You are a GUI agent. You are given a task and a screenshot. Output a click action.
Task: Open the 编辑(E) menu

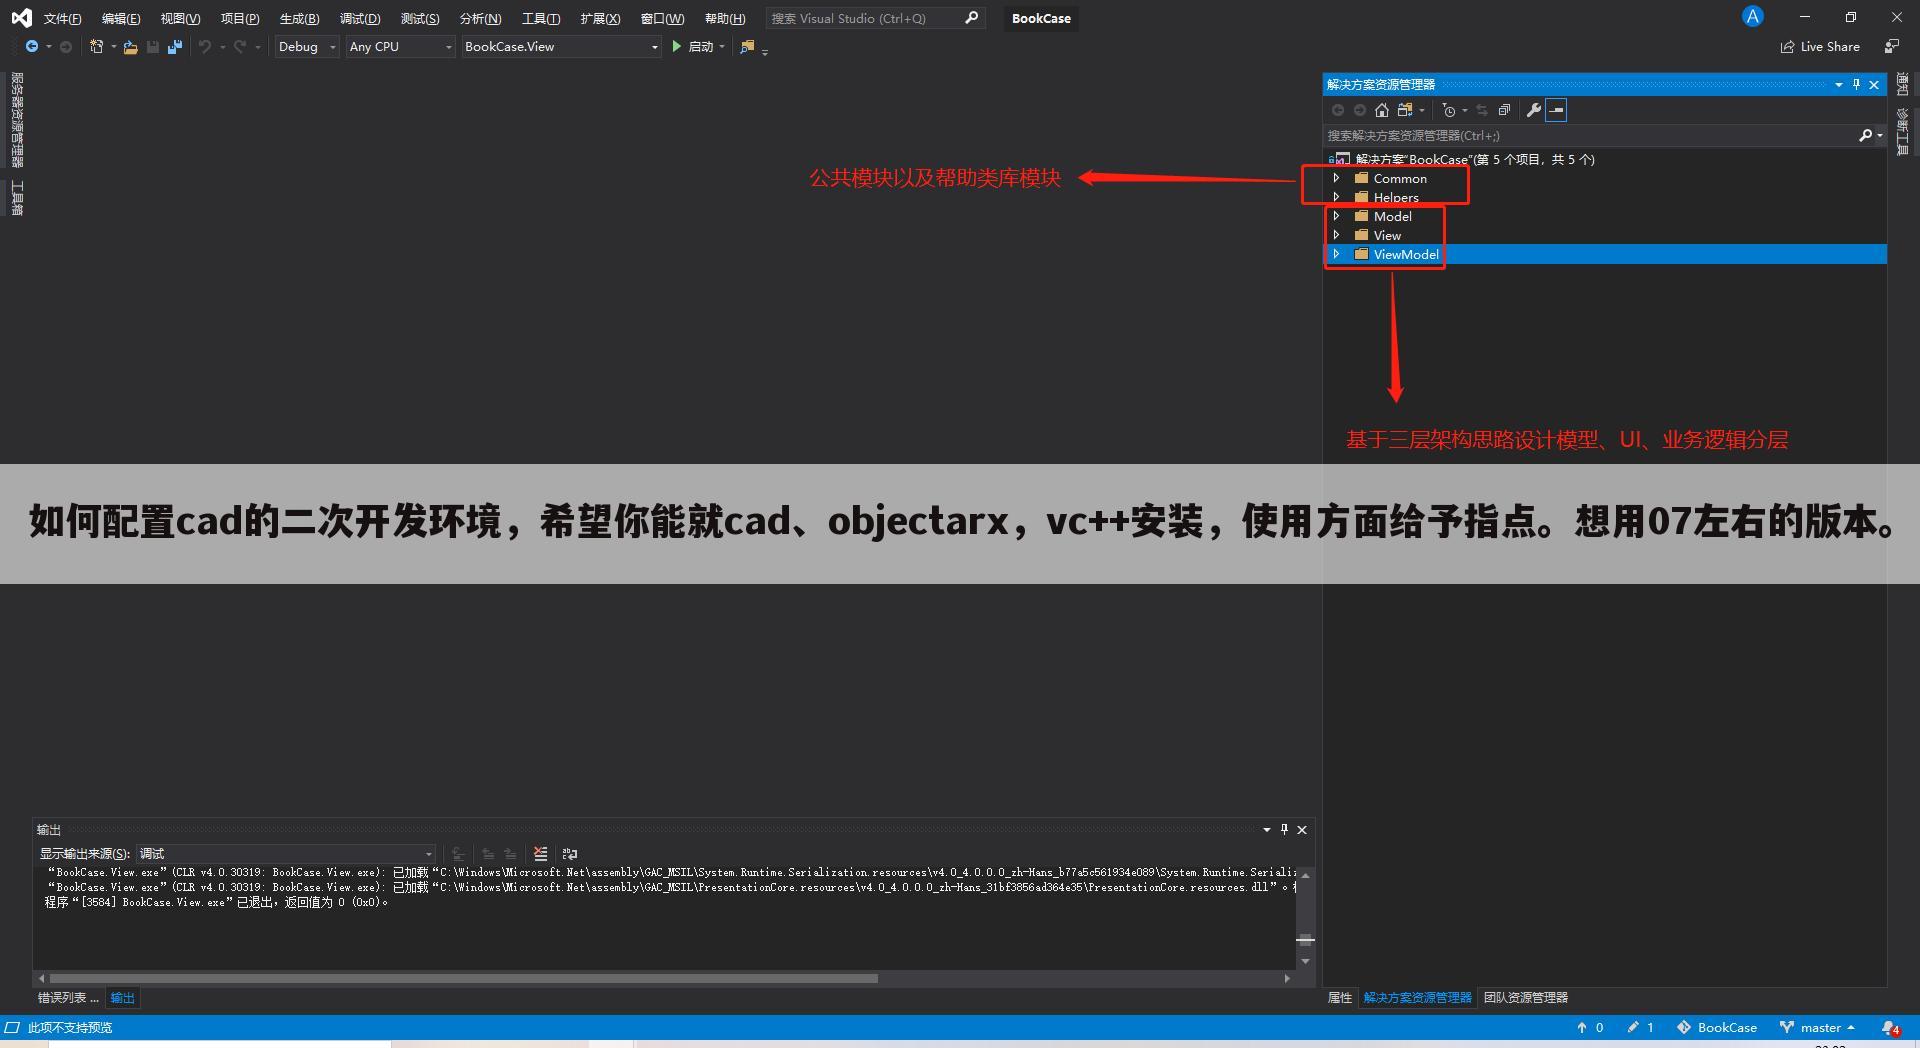click(x=121, y=18)
